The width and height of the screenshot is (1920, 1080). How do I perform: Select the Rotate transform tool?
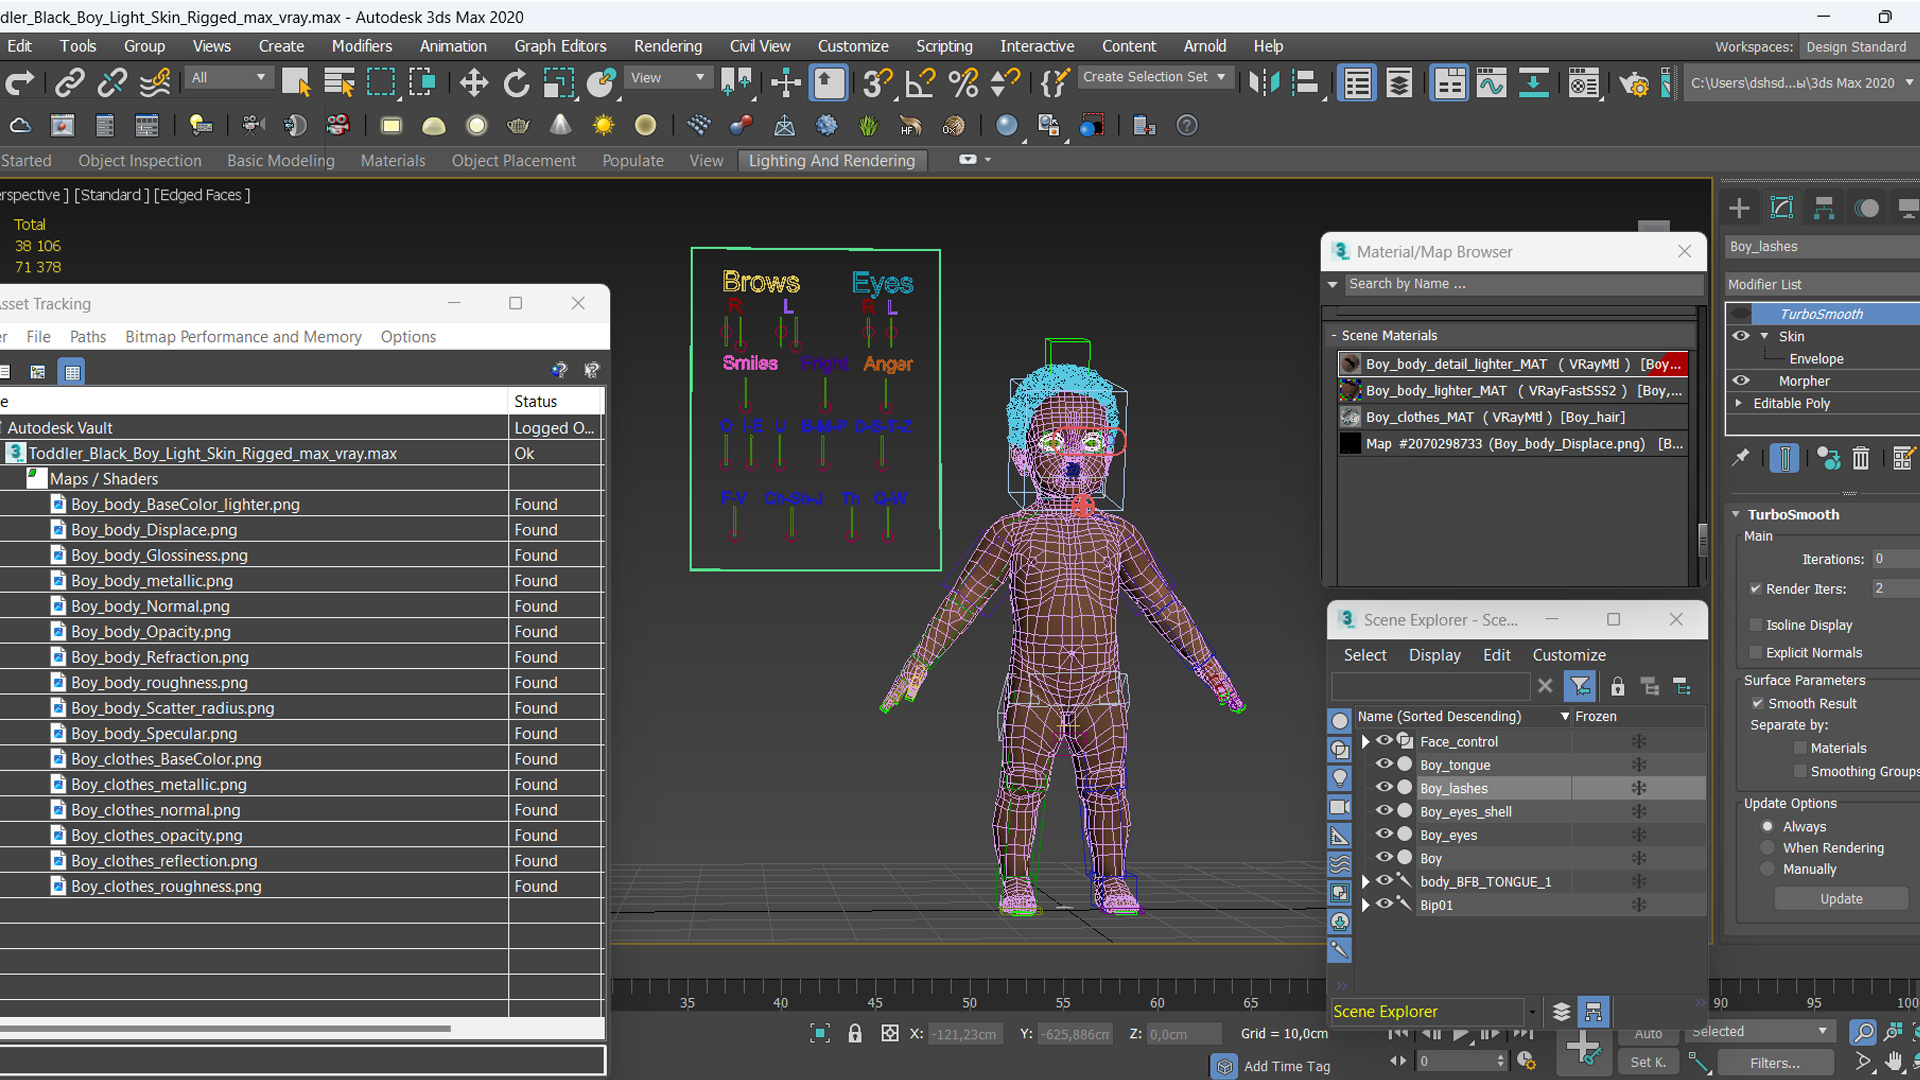pos(516,83)
